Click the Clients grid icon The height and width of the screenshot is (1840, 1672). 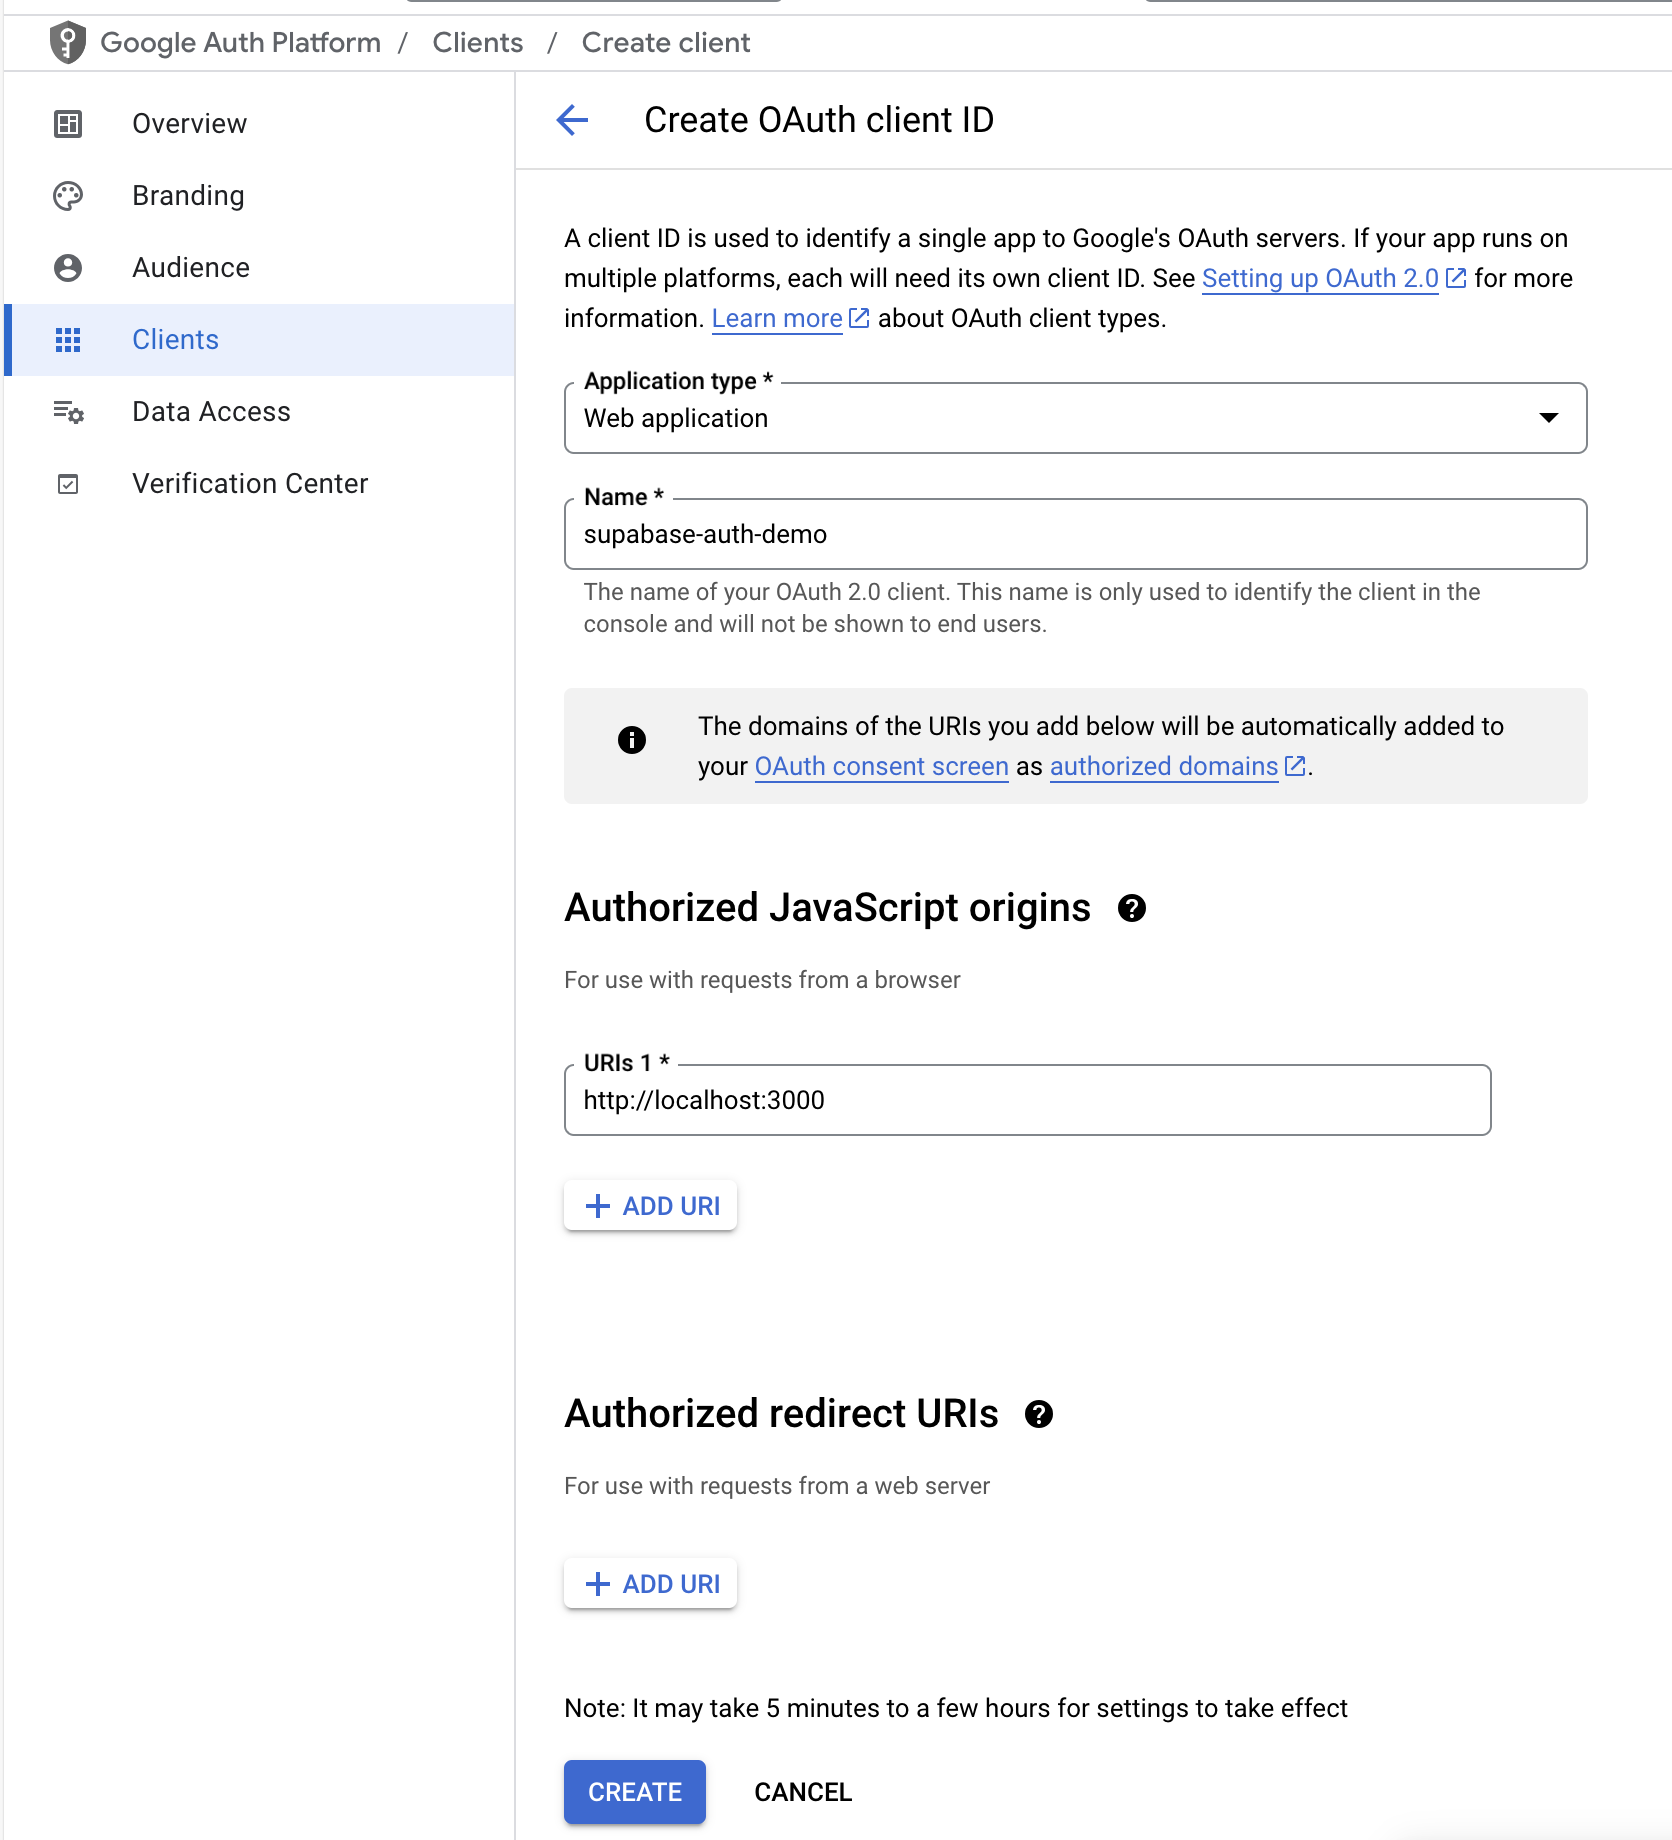[68, 340]
